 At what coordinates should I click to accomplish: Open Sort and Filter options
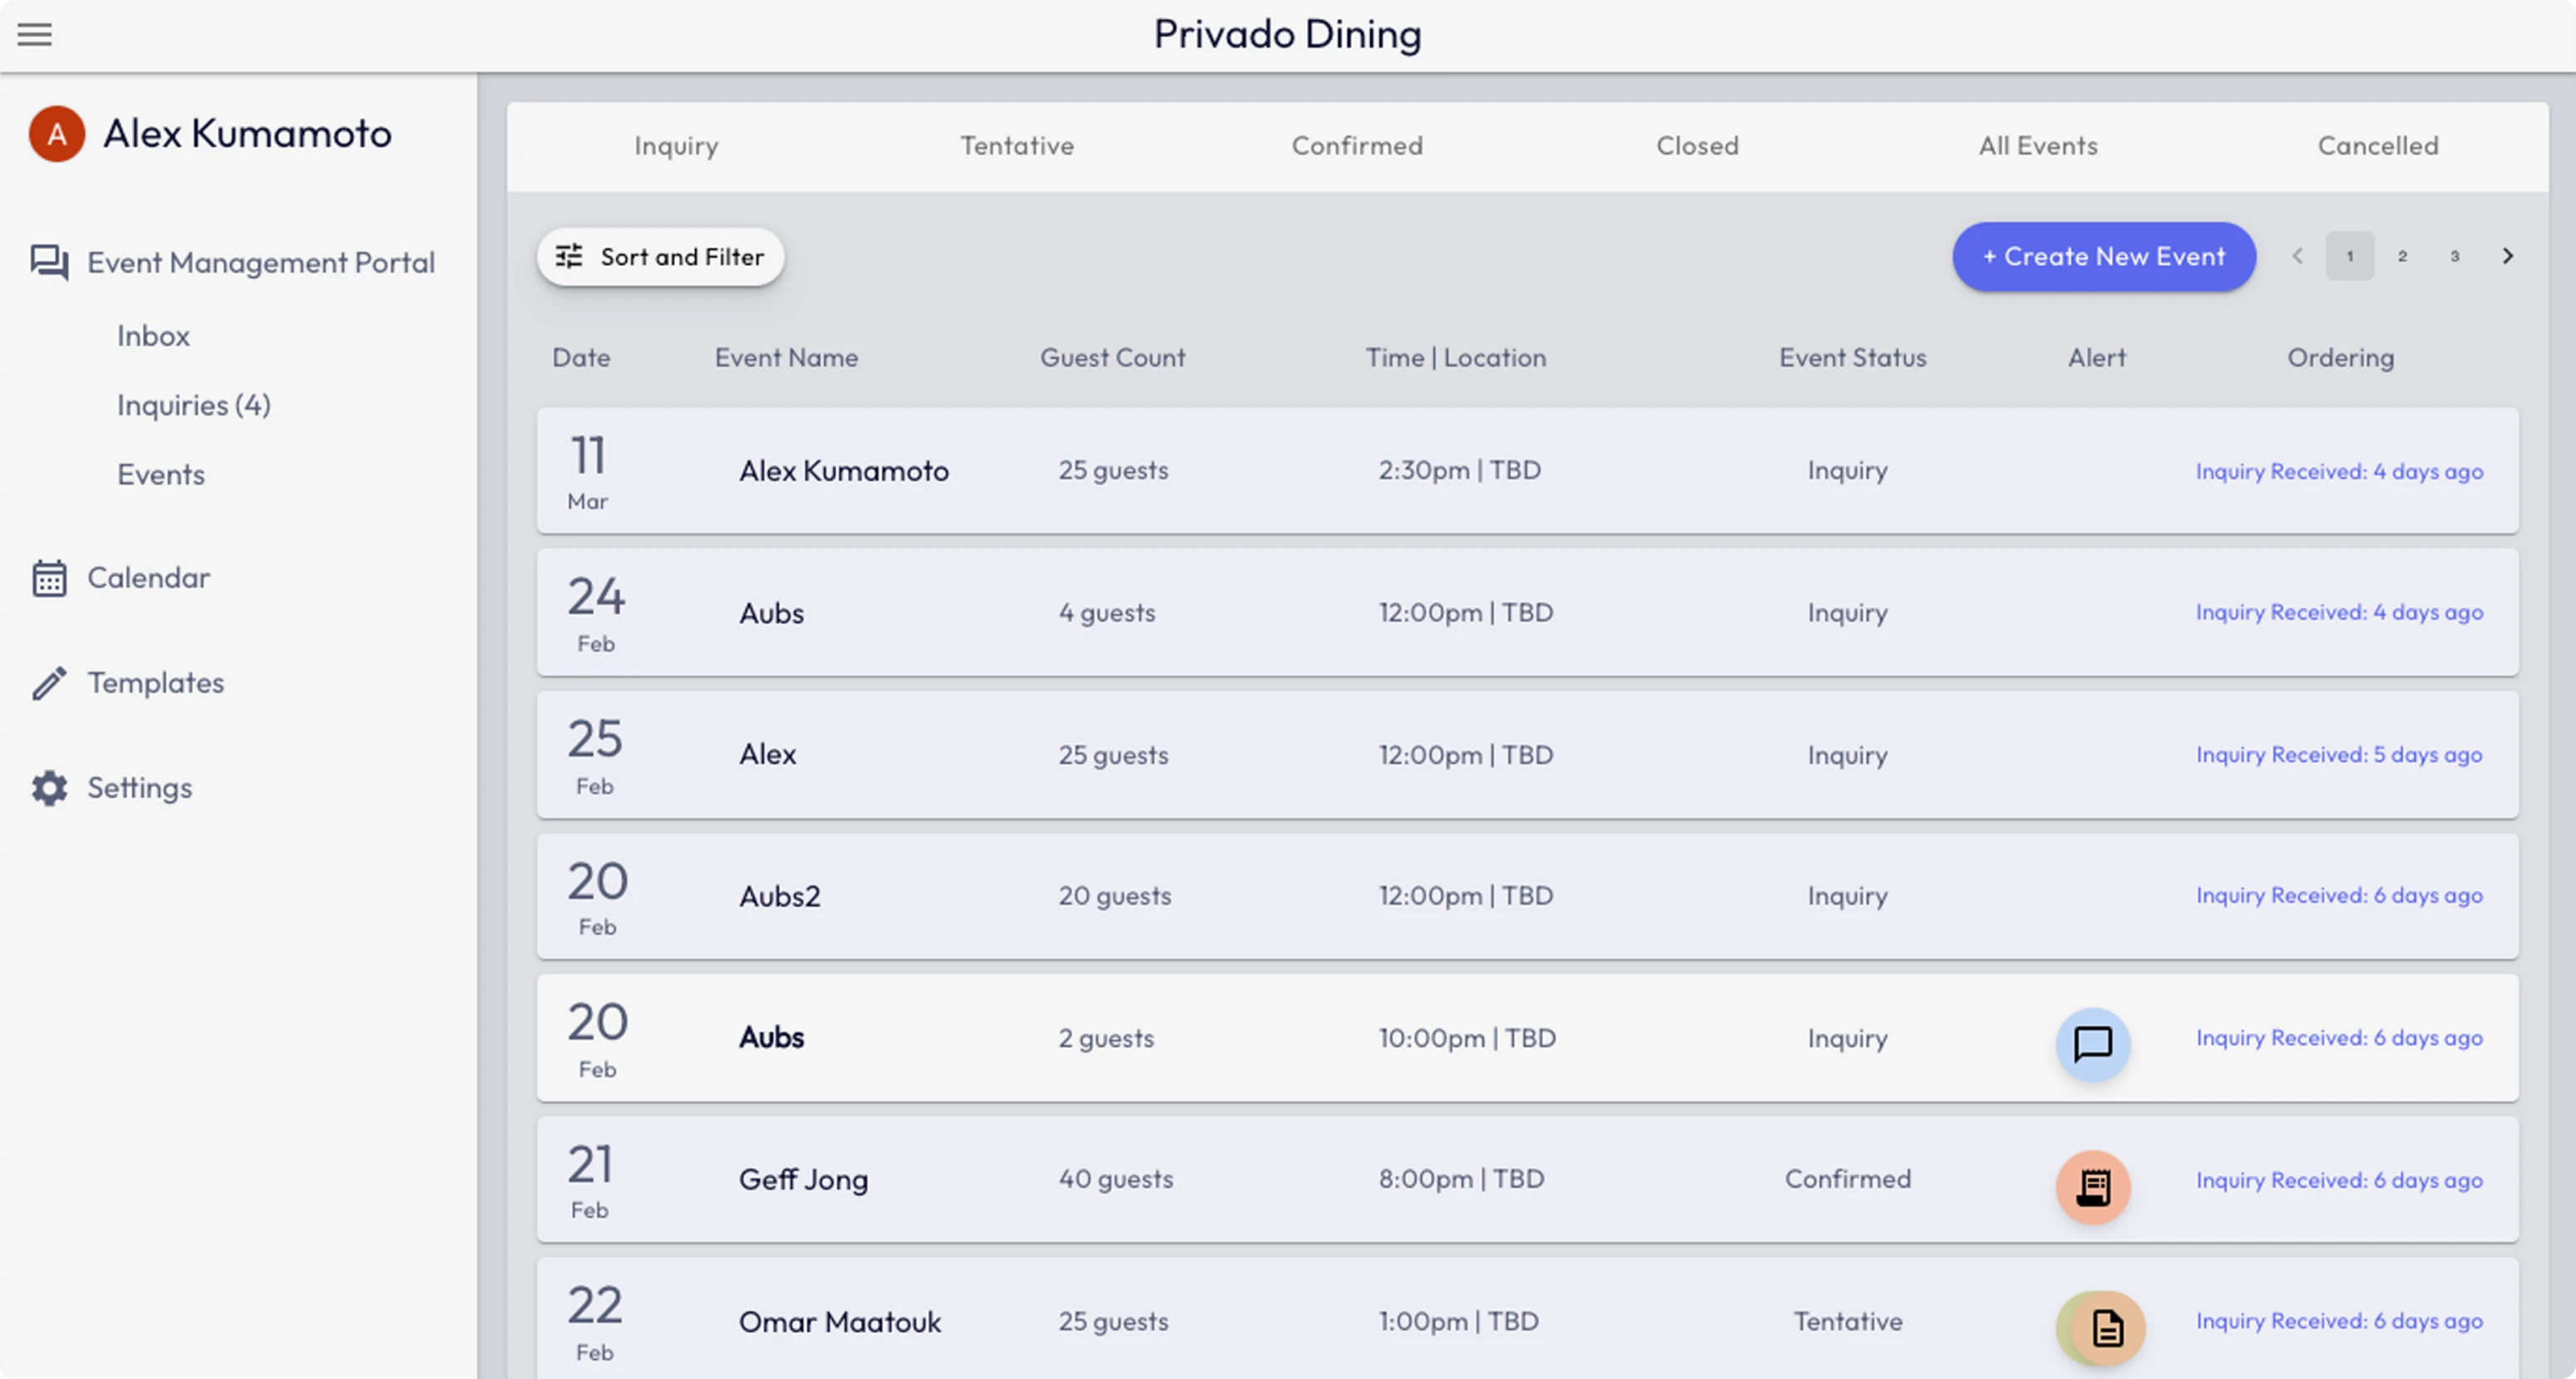(x=660, y=257)
